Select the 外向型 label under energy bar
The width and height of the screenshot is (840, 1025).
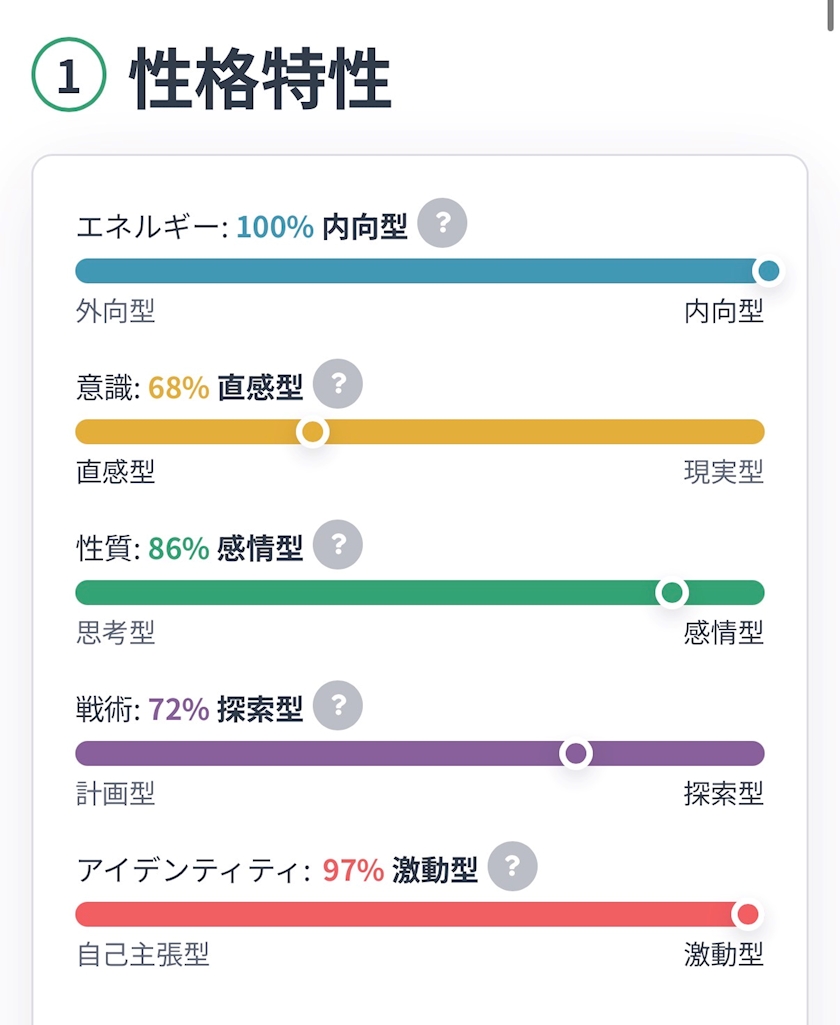pyautogui.click(x=116, y=311)
